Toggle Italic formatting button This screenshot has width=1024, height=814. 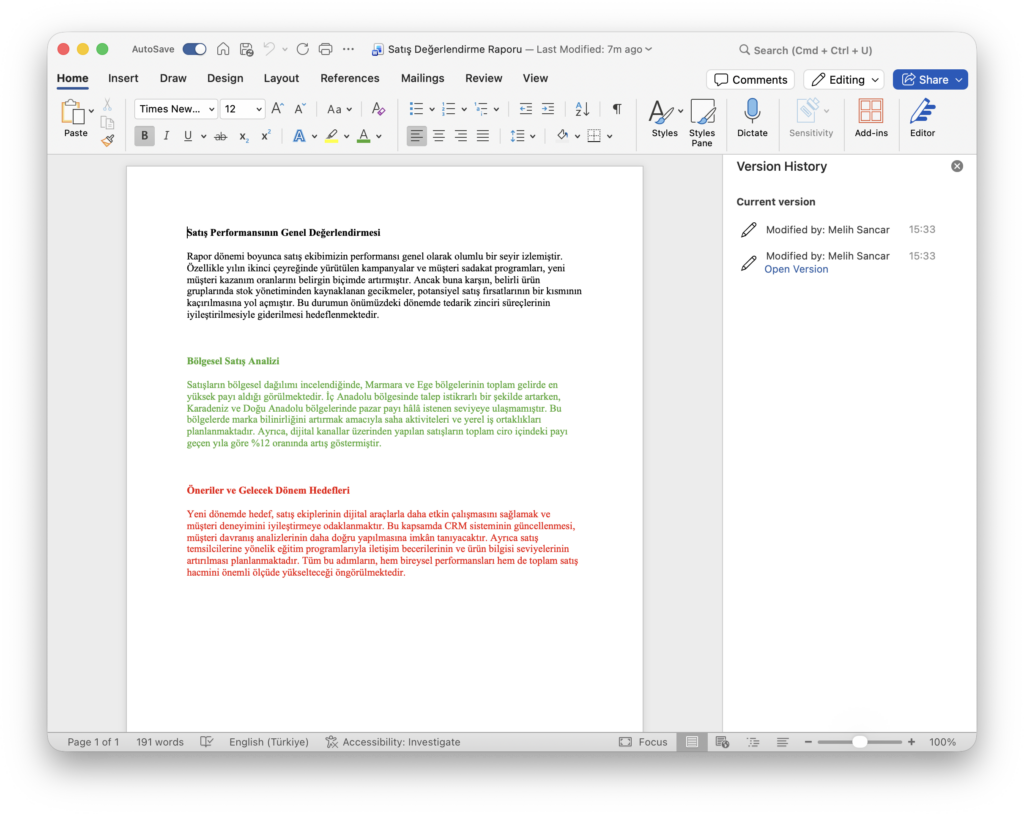click(x=167, y=136)
